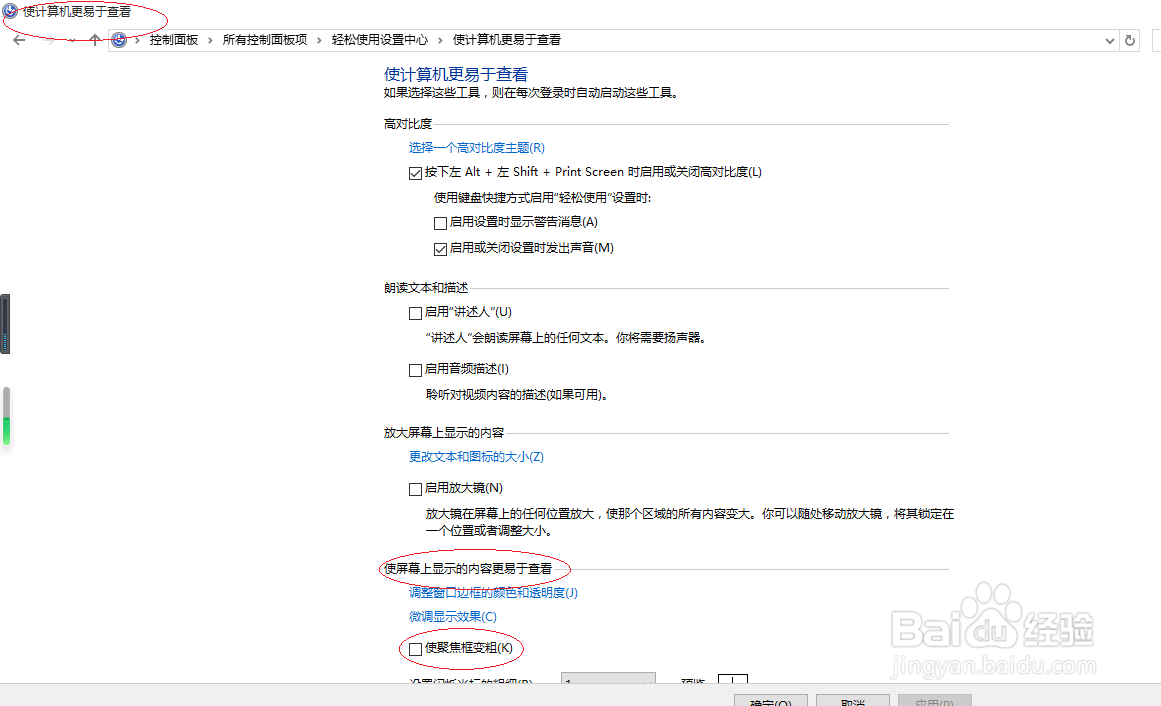Image resolution: width=1161 pixels, height=706 pixels.
Task: Click the Back navigation arrow
Action: coord(17,40)
